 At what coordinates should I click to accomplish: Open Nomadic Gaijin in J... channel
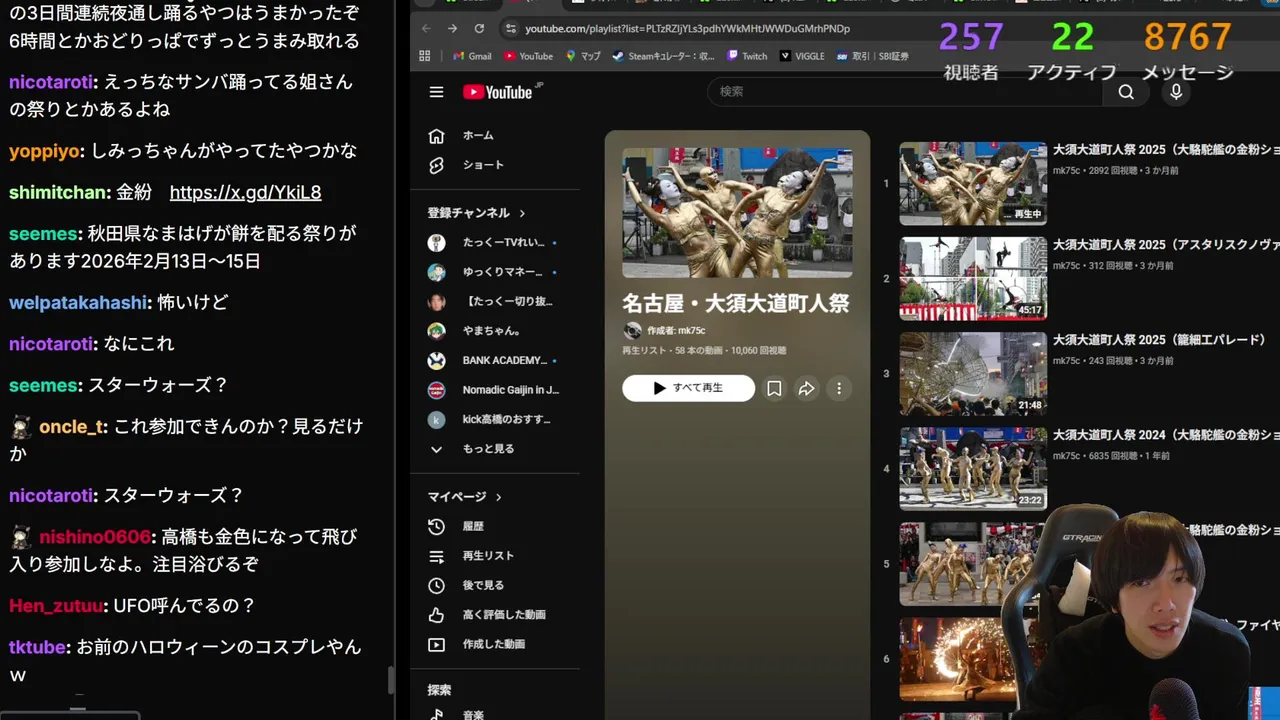coord(495,390)
